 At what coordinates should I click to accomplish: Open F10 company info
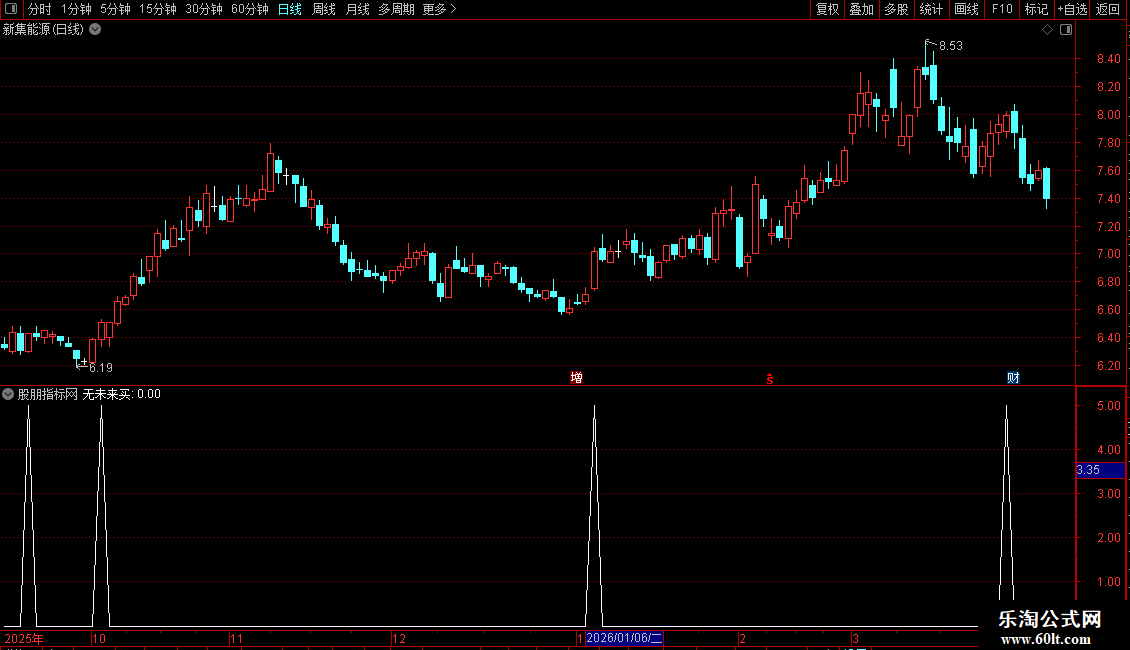1002,9
